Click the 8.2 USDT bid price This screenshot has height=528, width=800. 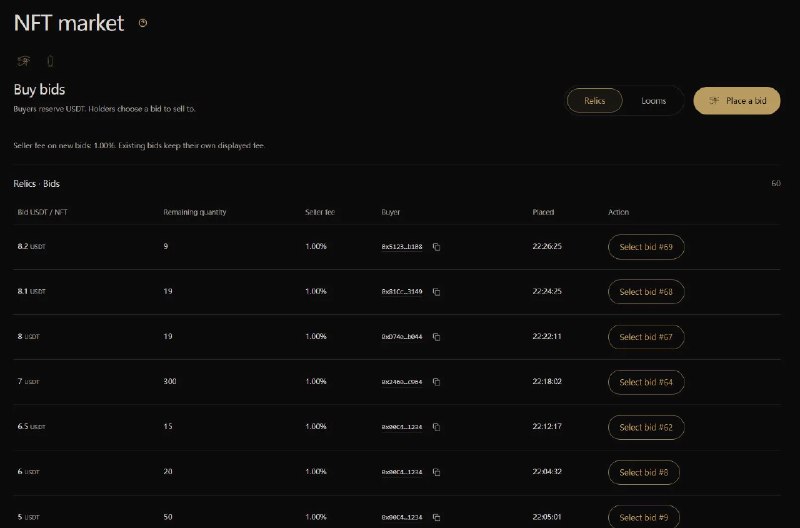(x=32, y=246)
